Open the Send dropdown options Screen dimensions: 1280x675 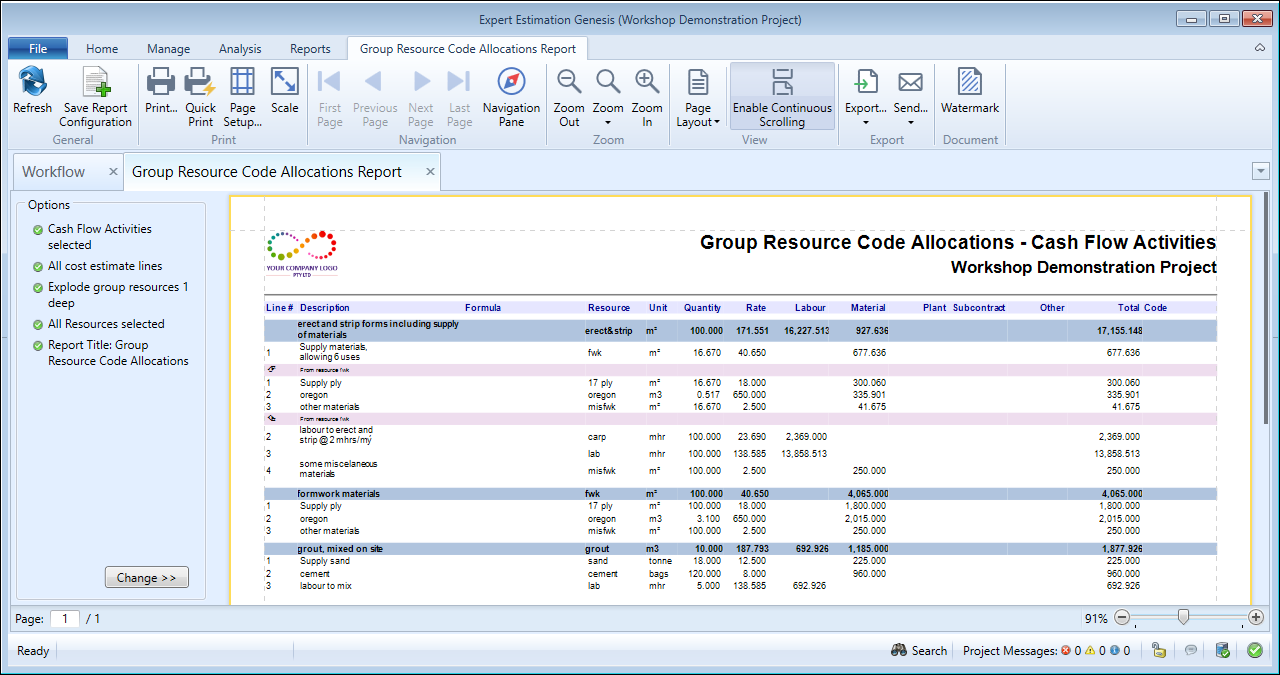point(910,97)
